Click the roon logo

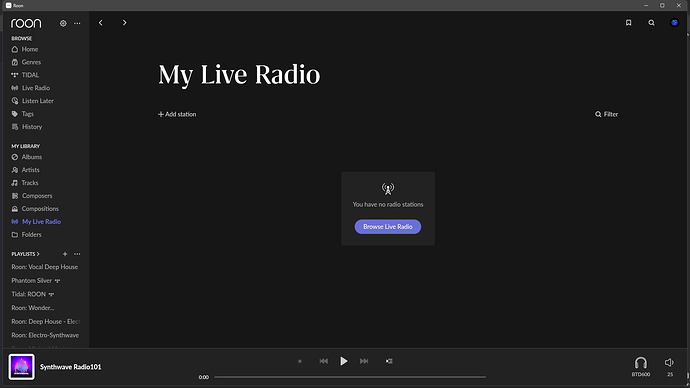pyautogui.click(x=26, y=23)
